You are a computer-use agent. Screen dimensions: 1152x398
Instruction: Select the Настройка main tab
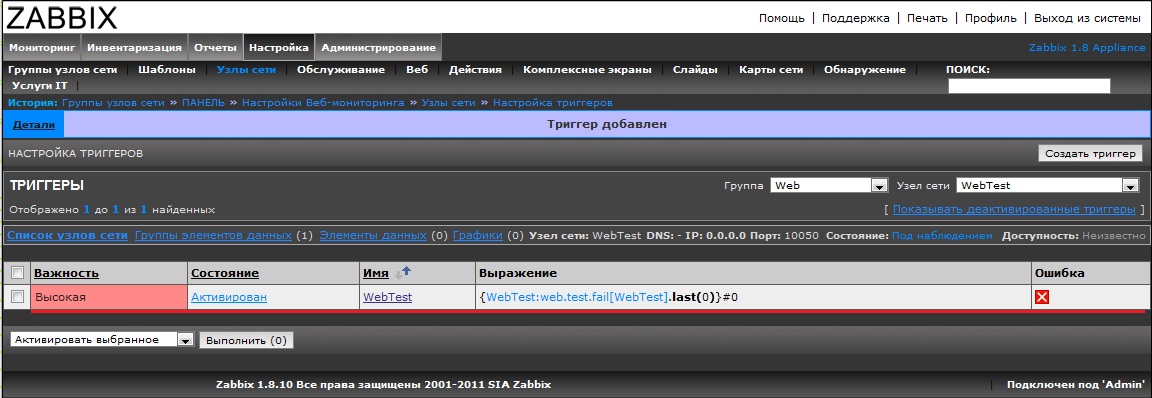[278, 48]
